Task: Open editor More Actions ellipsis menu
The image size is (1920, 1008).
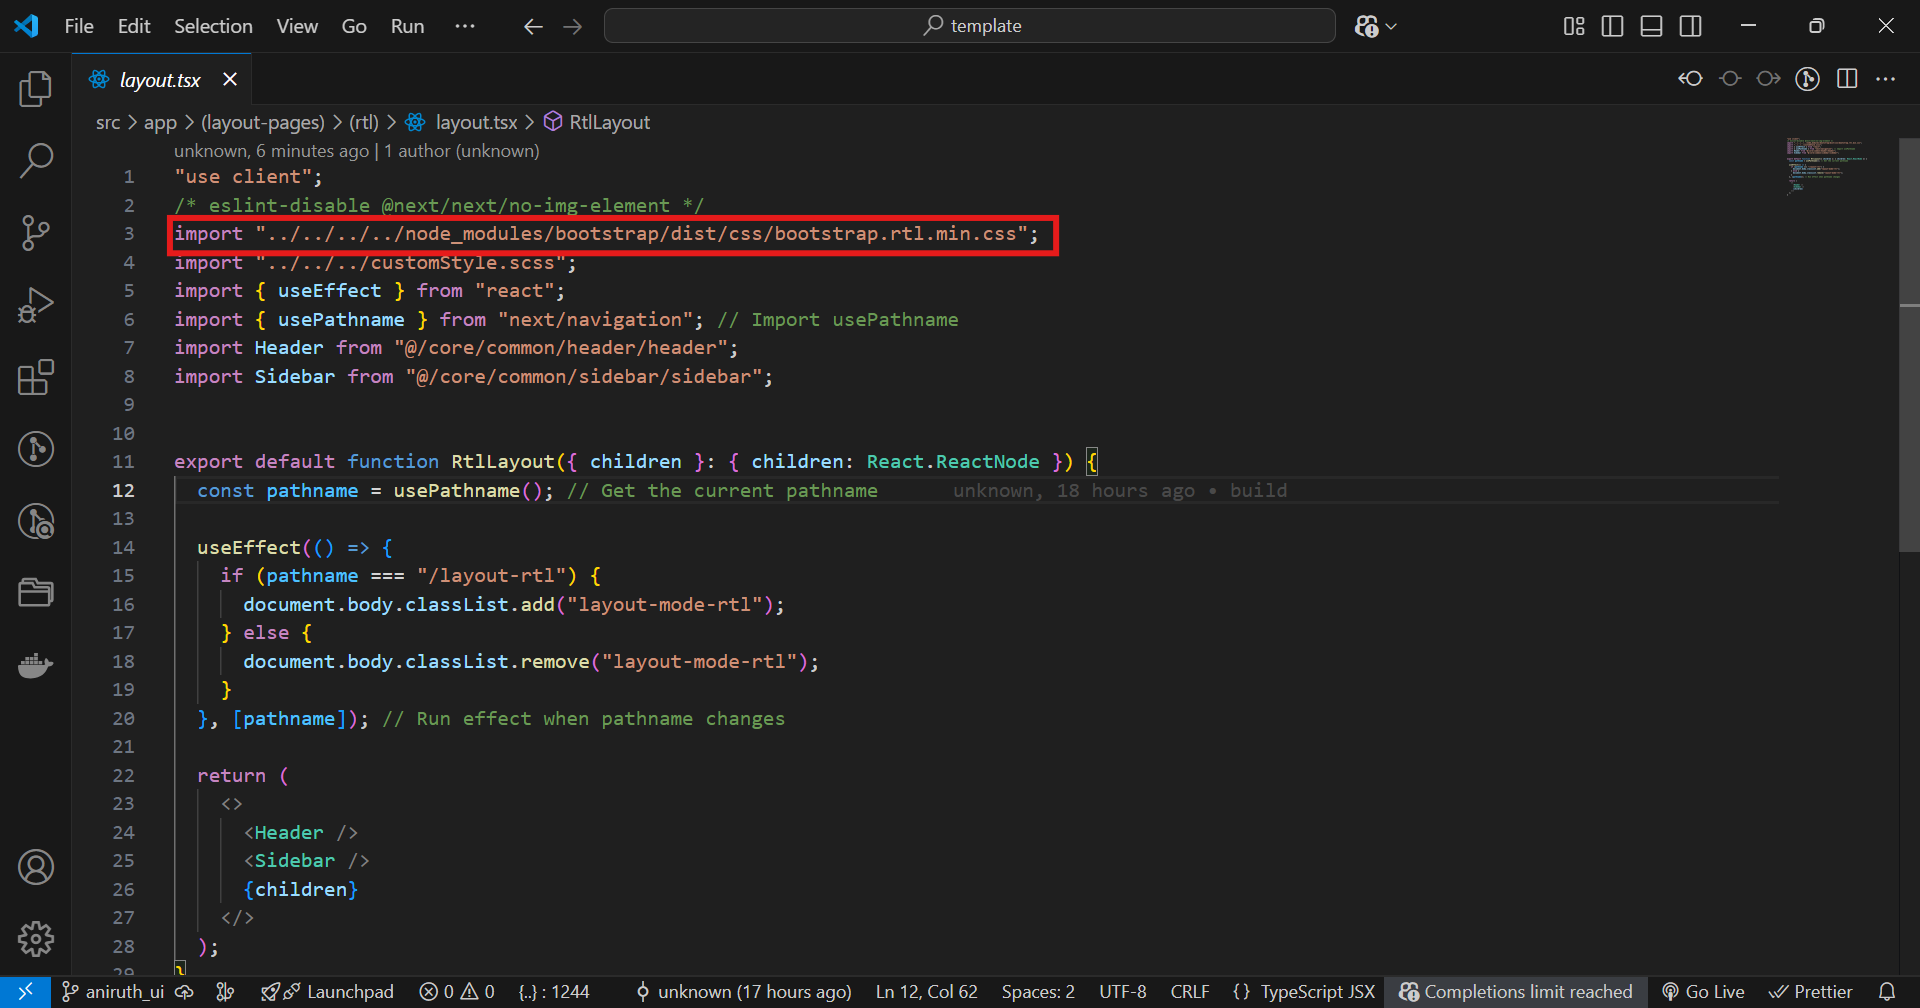Action: click(1886, 79)
